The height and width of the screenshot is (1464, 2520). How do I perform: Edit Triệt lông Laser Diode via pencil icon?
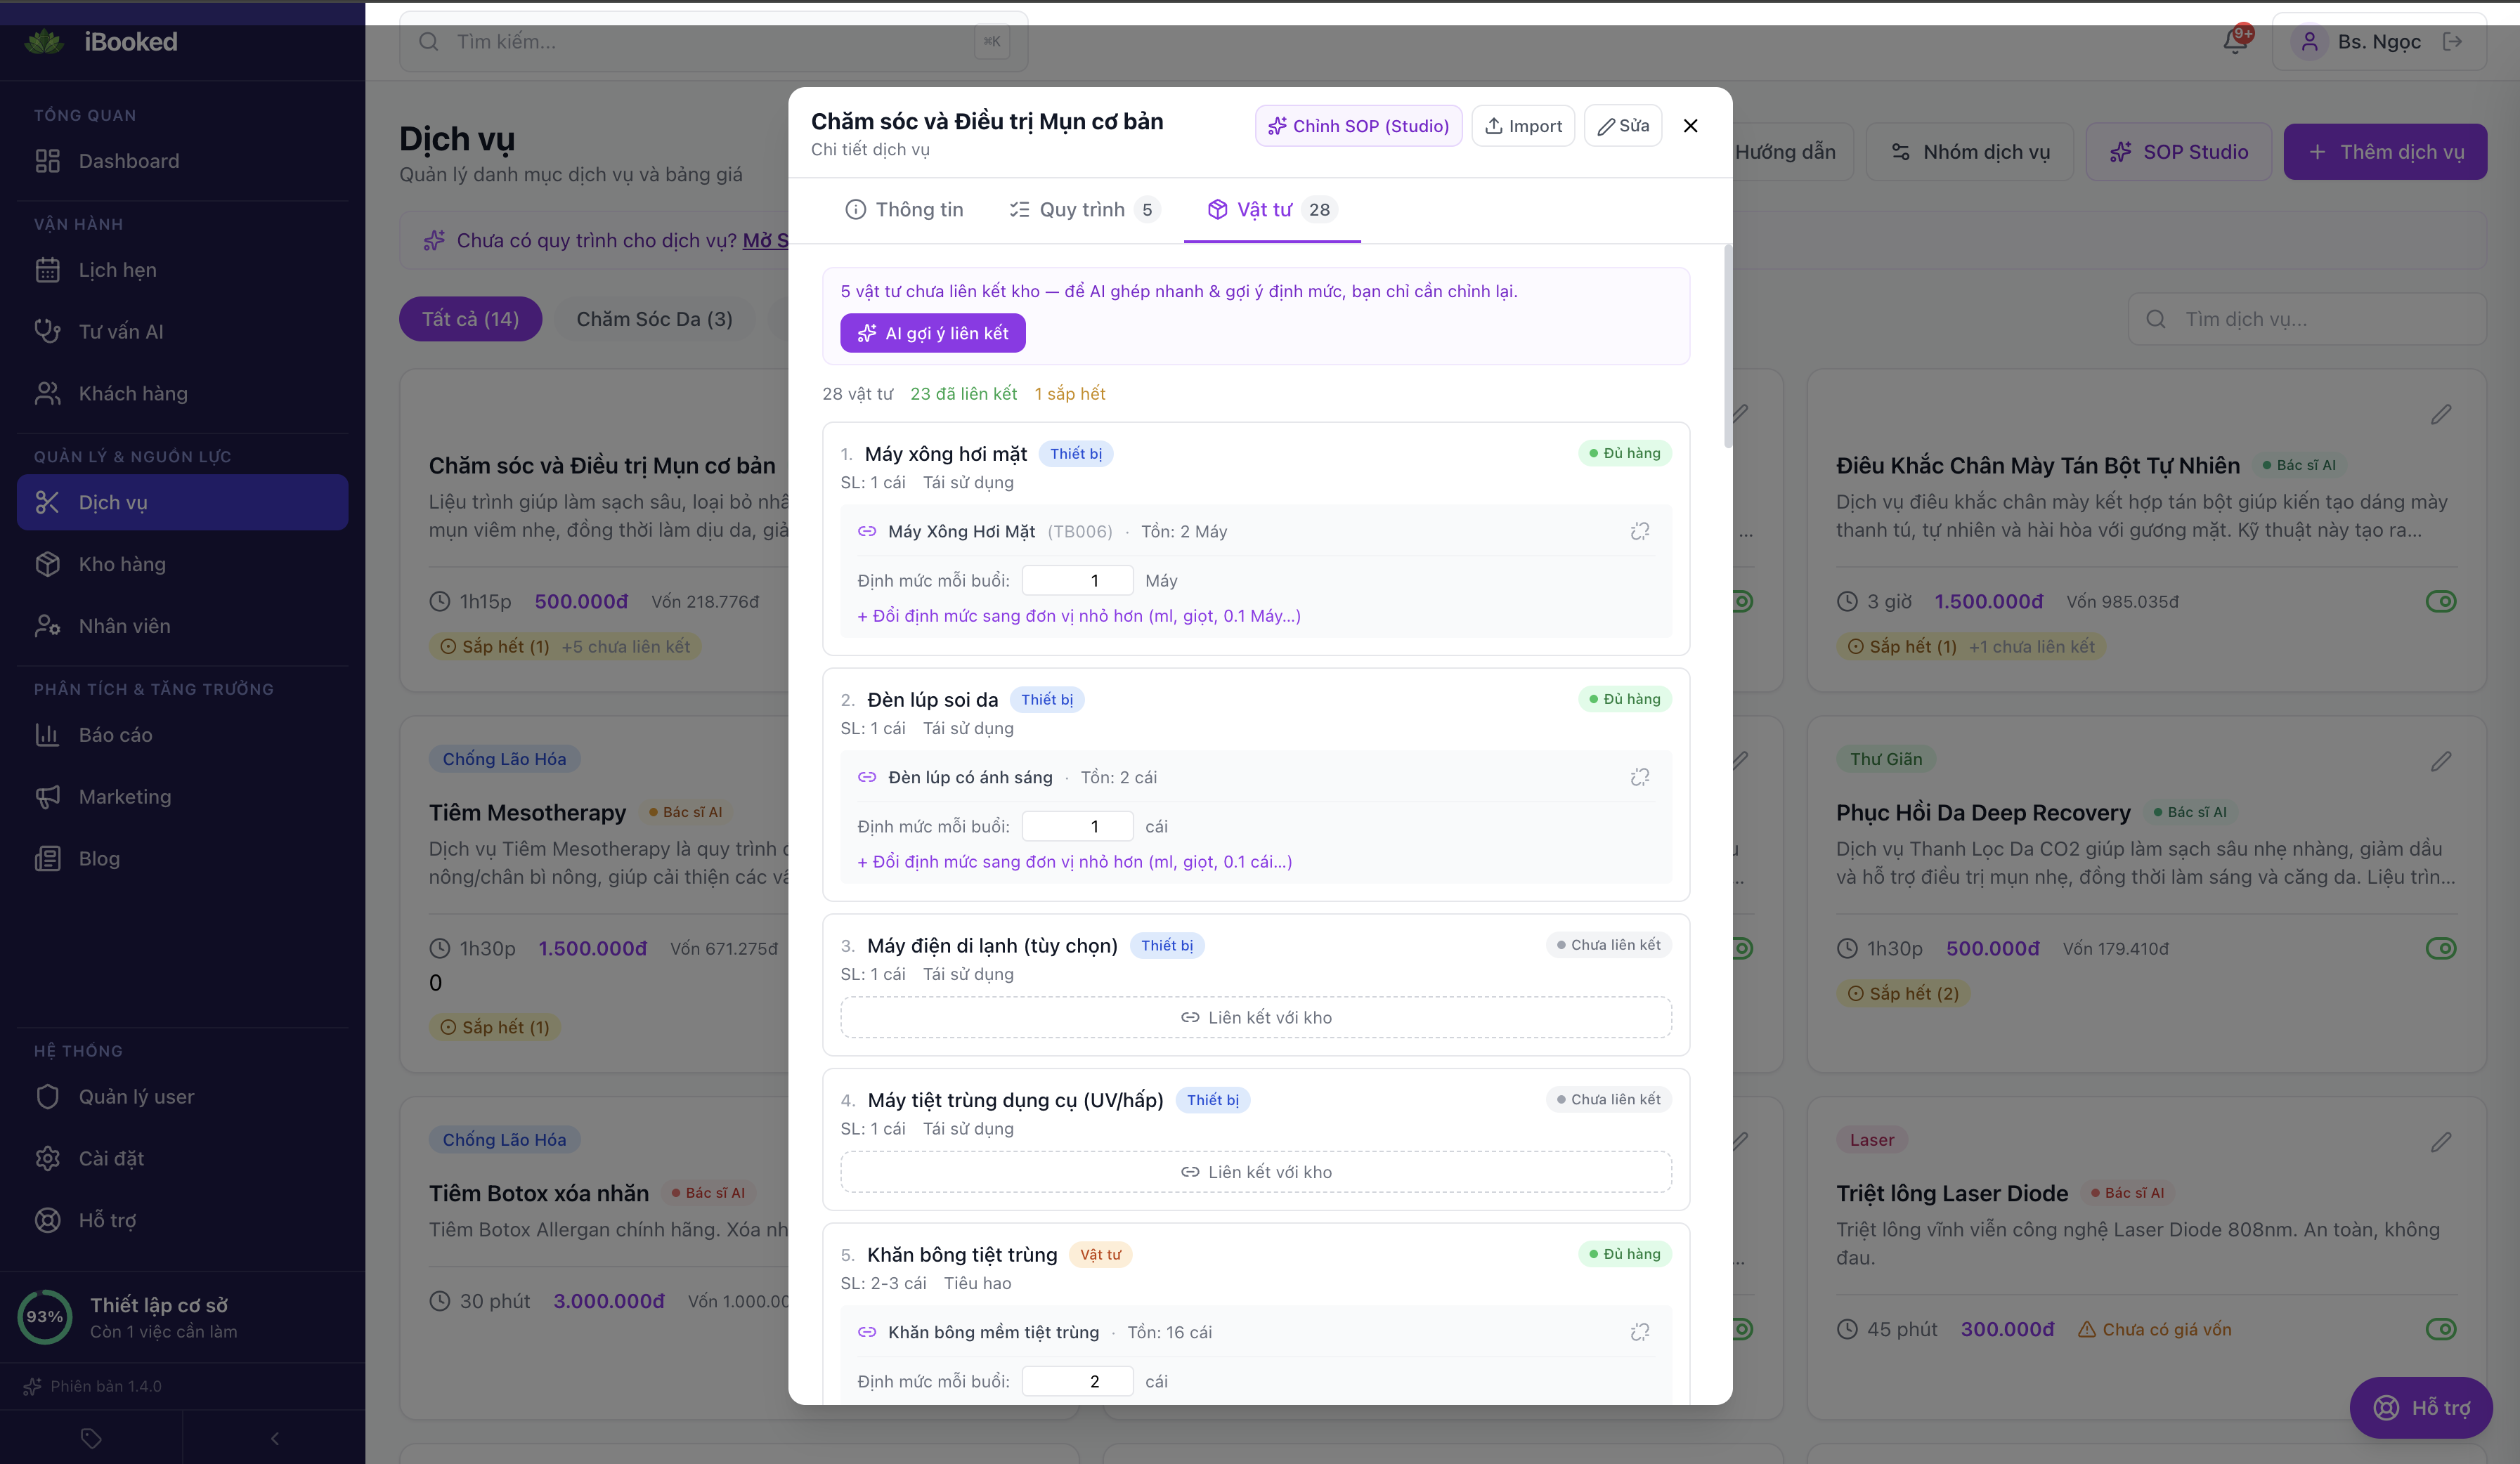[2441, 1141]
